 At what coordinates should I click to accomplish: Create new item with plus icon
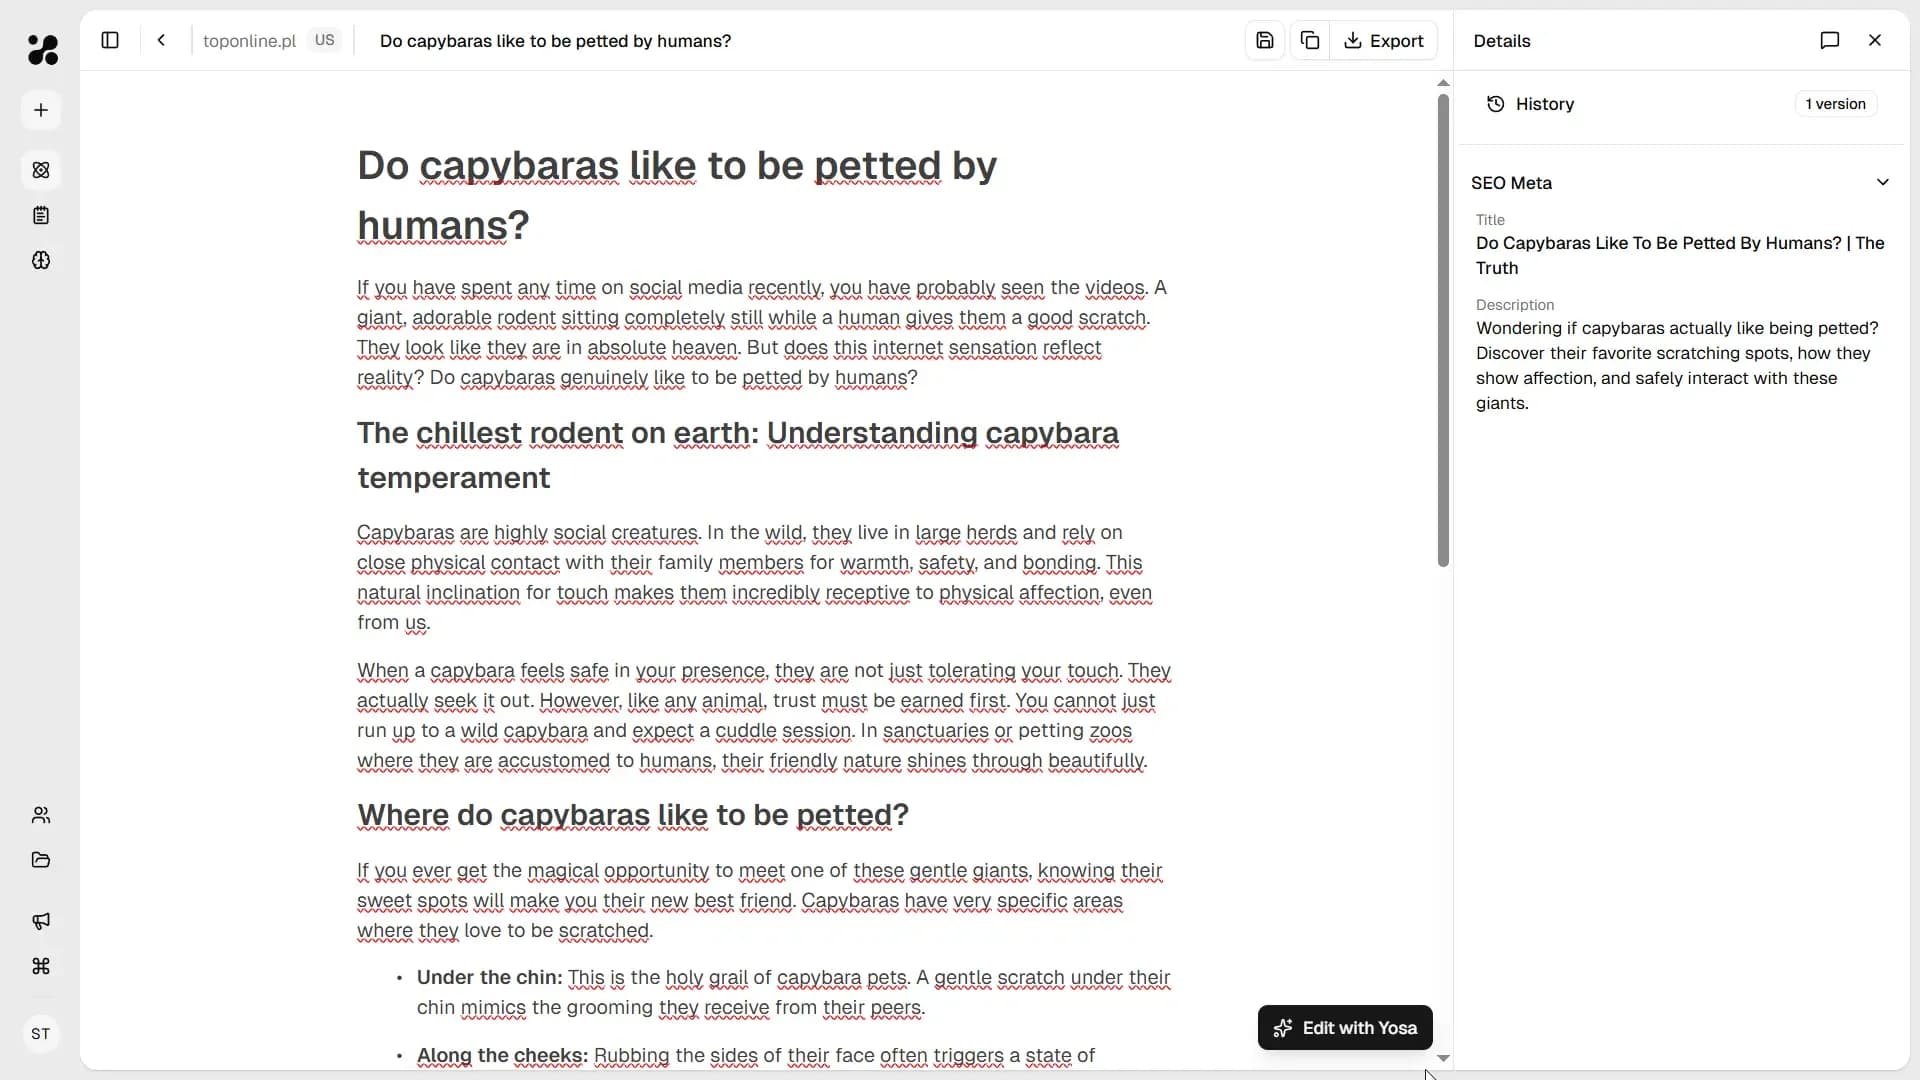click(41, 109)
